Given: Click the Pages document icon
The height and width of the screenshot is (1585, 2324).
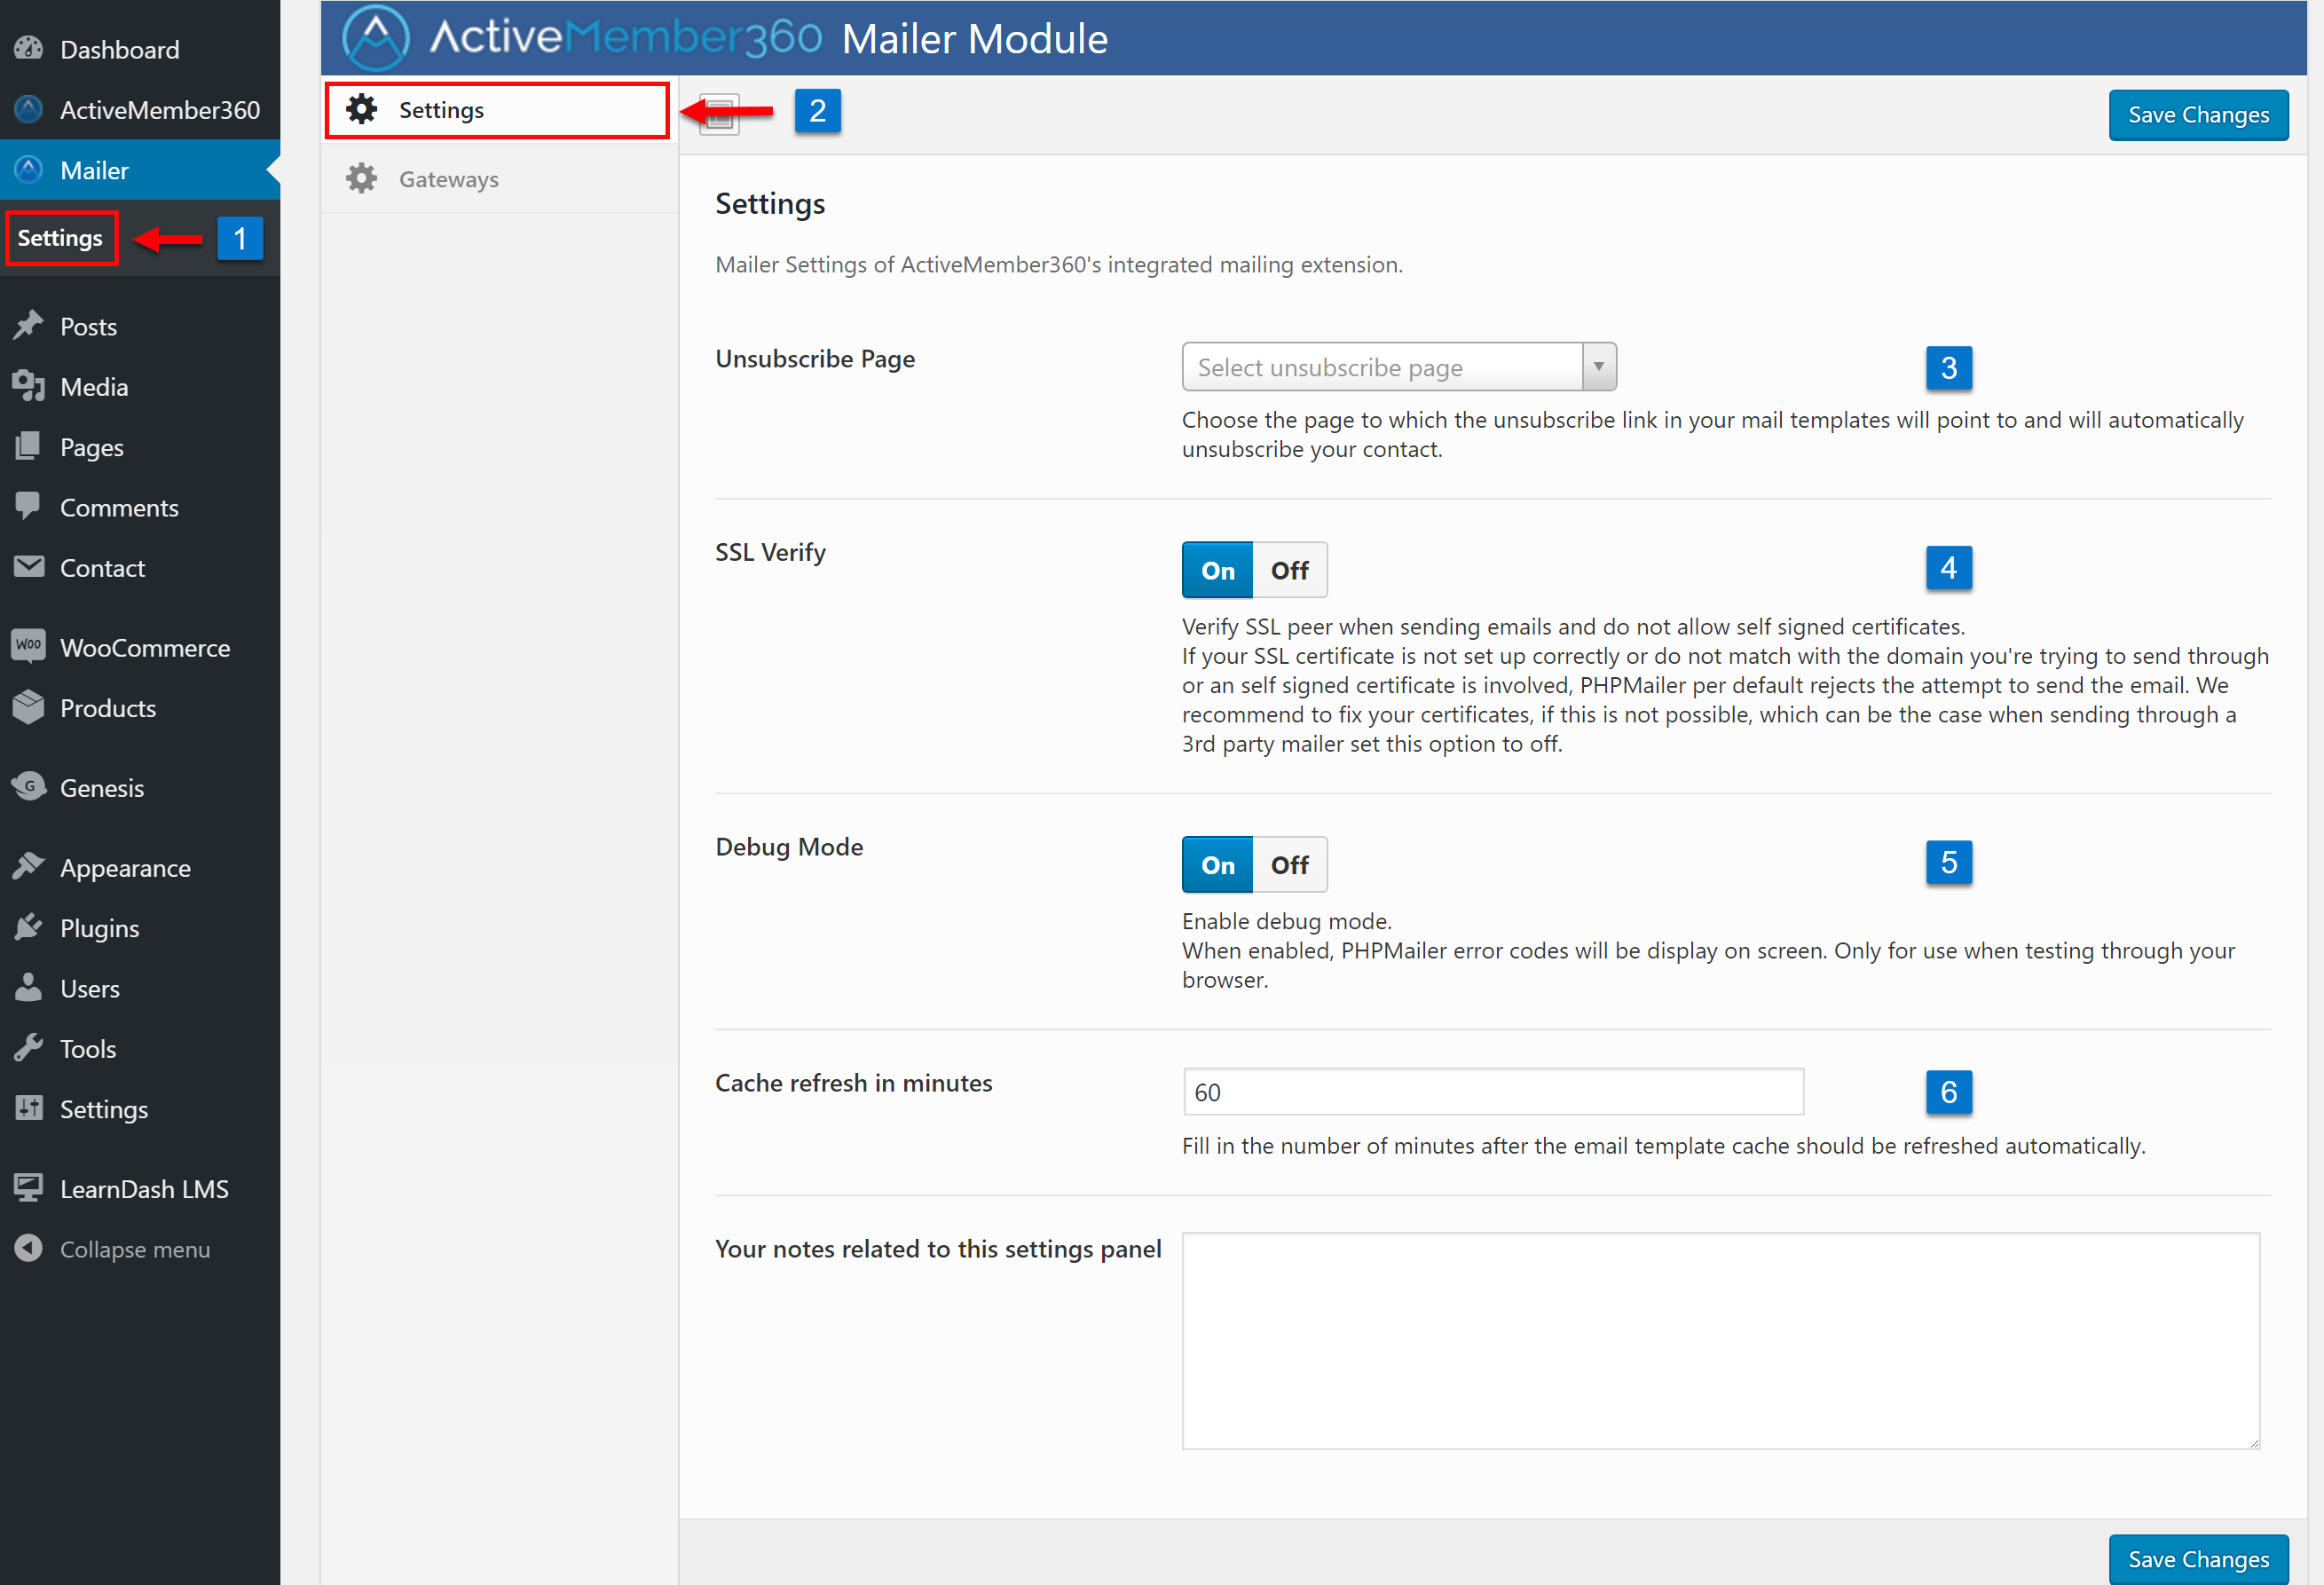Looking at the screenshot, I should (29, 446).
